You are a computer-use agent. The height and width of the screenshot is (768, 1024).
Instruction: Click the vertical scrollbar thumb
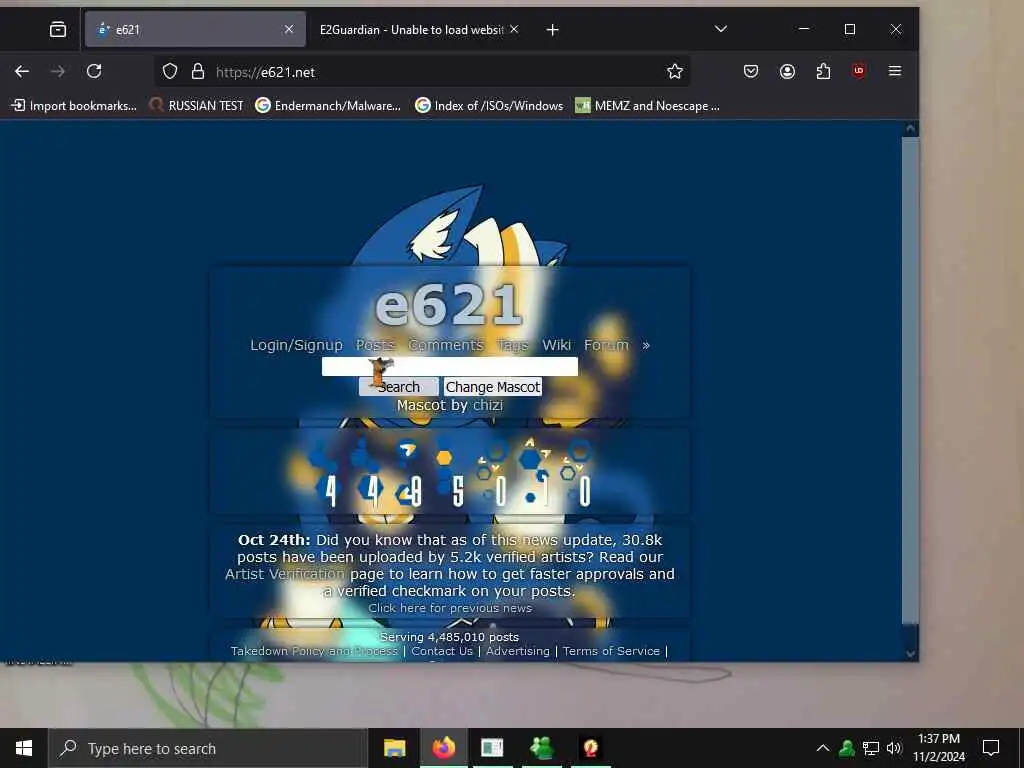(910, 380)
